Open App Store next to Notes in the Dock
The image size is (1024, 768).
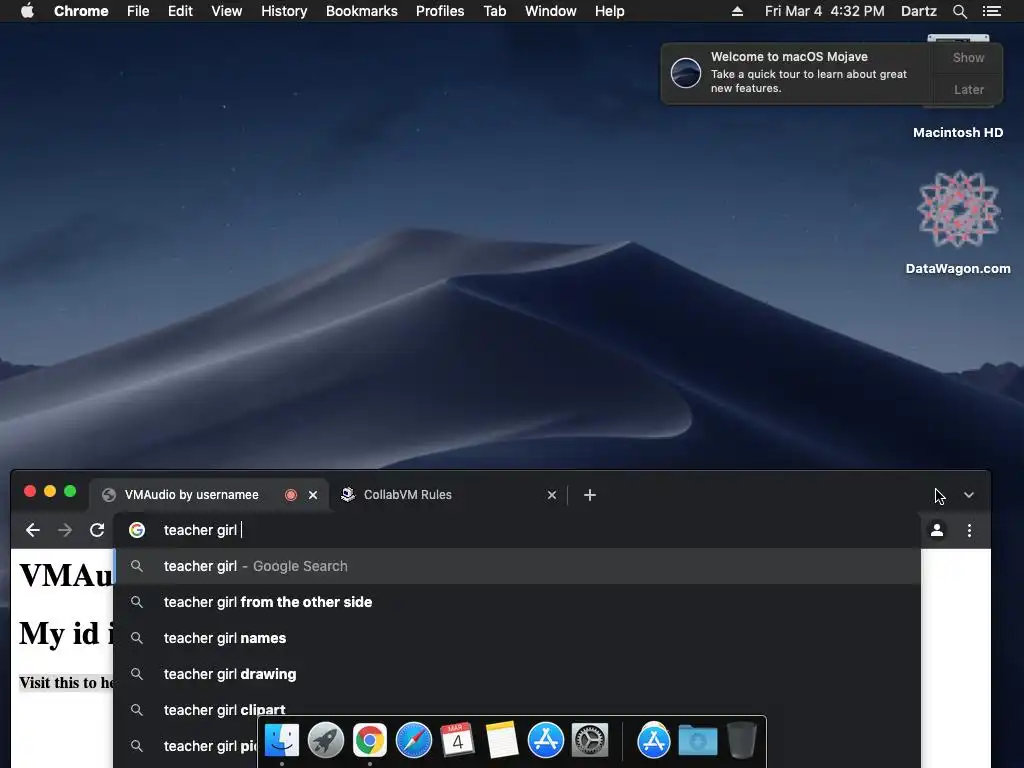tap(545, 741)
